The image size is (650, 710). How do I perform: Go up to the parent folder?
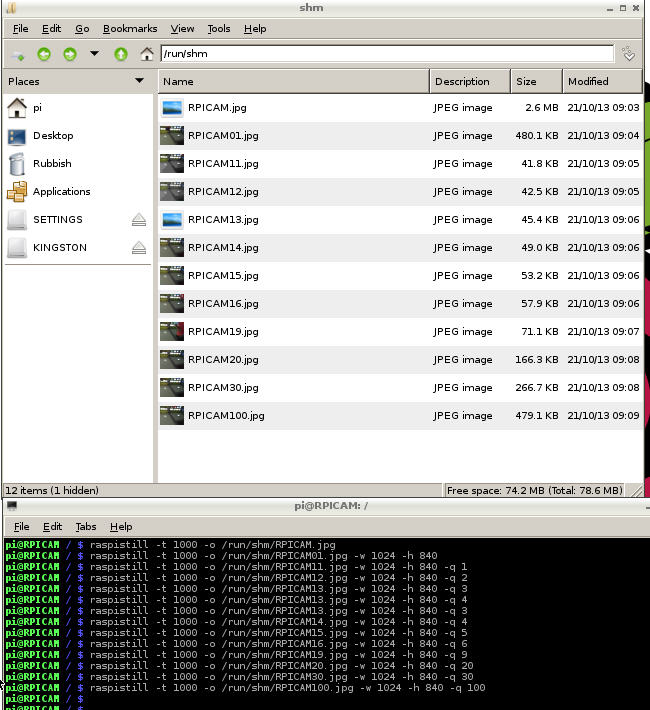coord(121,54)
